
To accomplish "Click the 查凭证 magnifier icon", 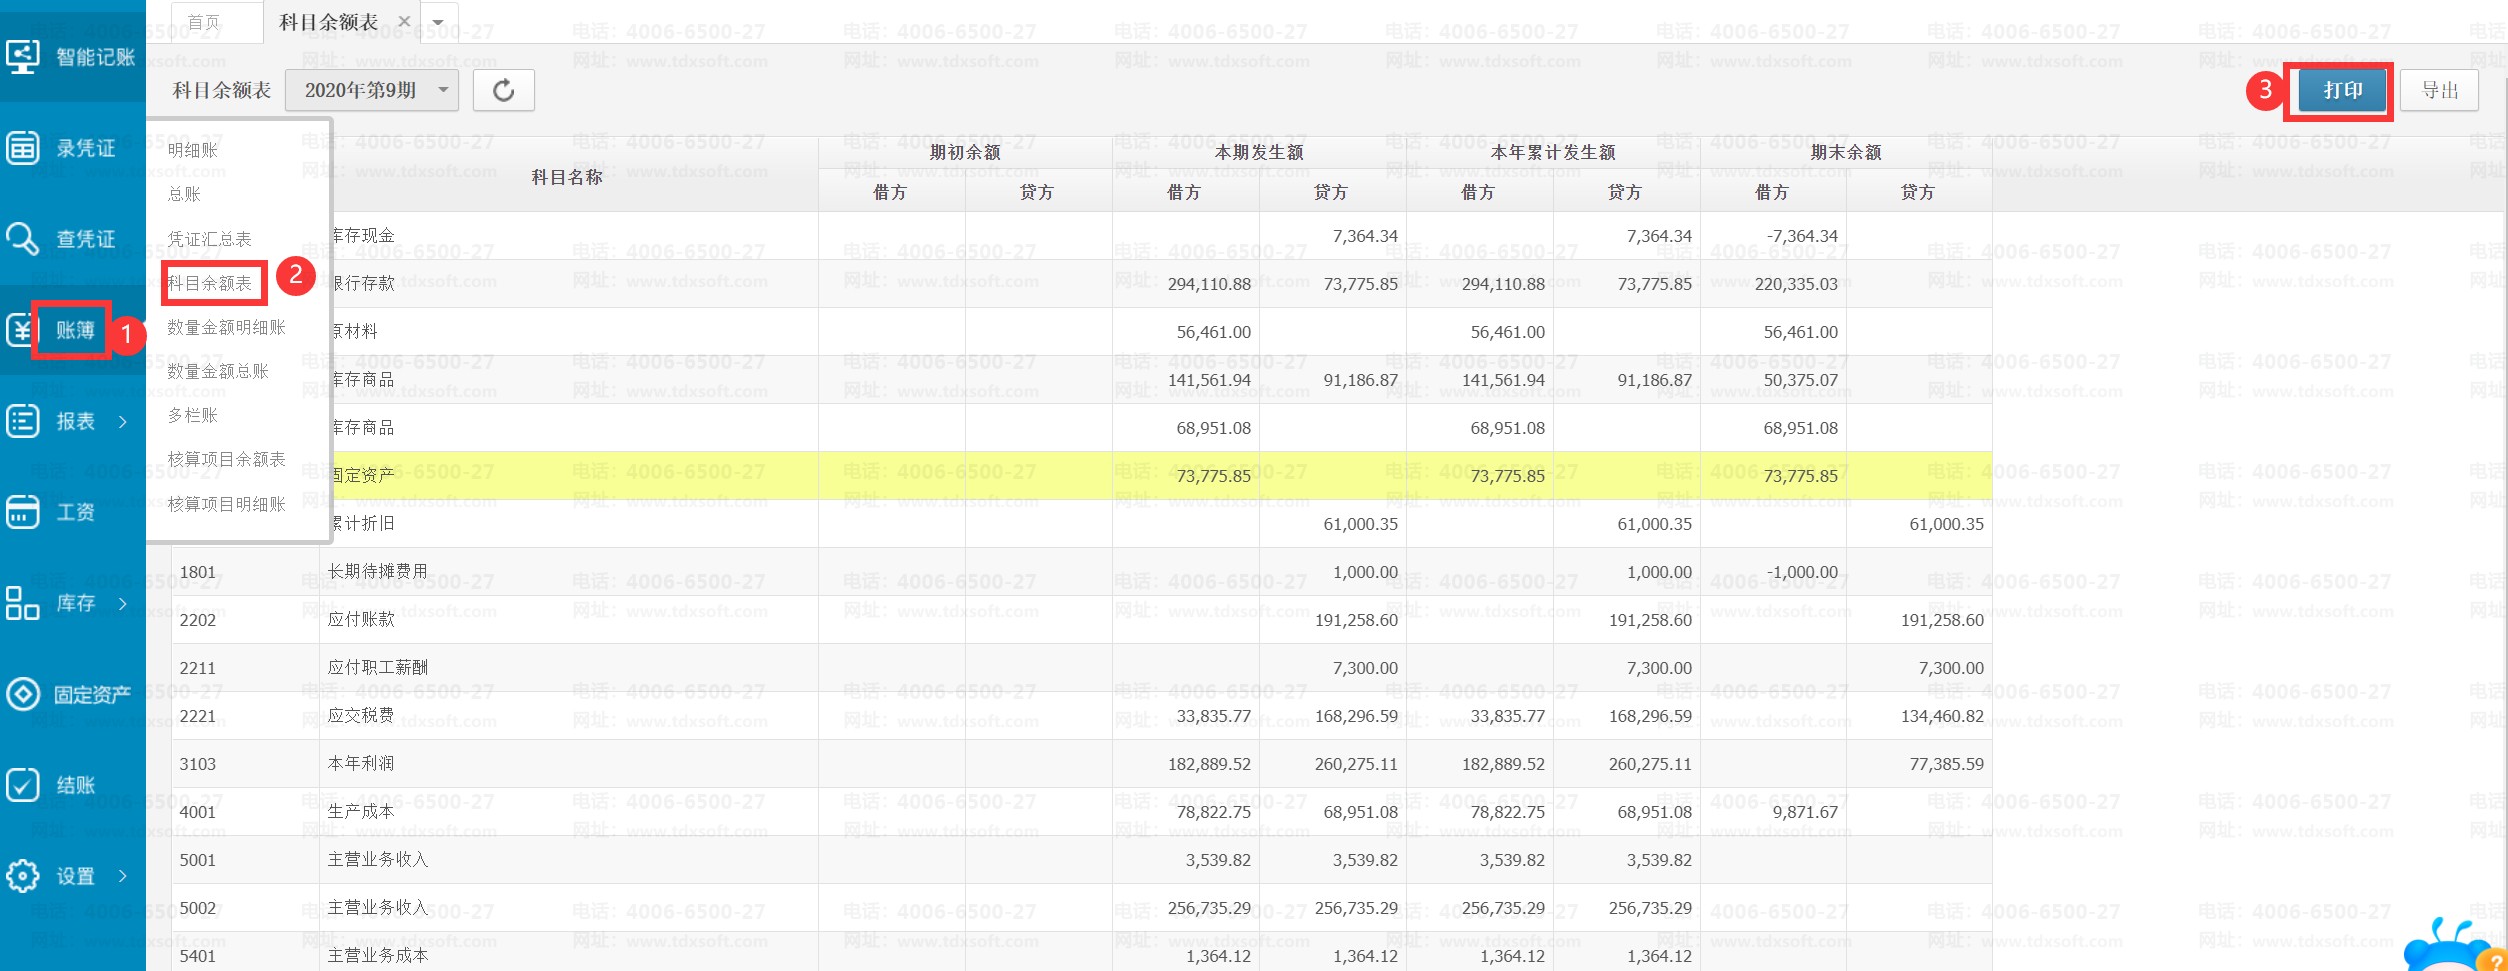I will (x=23, y=239).
